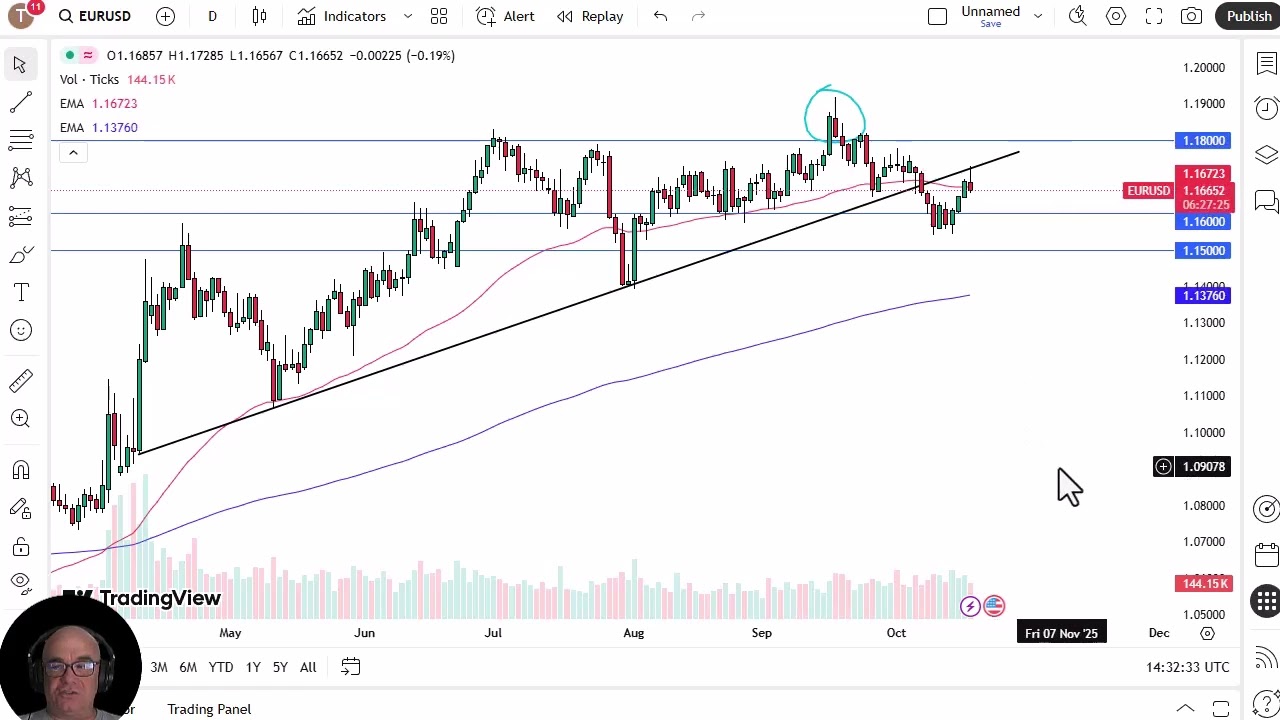Collapse the indicator legend chevron
This screenshot has width=1280, height=720.
(x=73, y=152)
